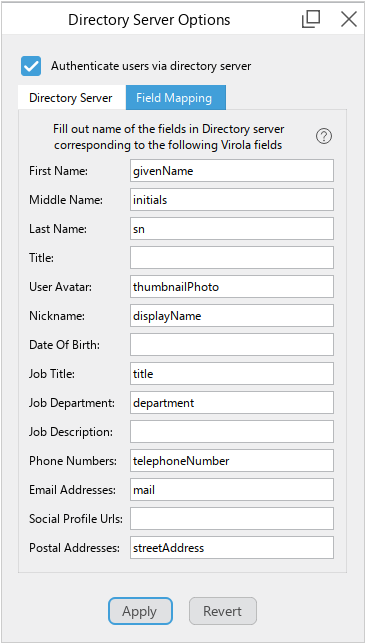Image resolution: width=366 pixels, height=644 pixels.
Task: Click the Postal Addresses streetAddress field
Action: tap(232, 547)
